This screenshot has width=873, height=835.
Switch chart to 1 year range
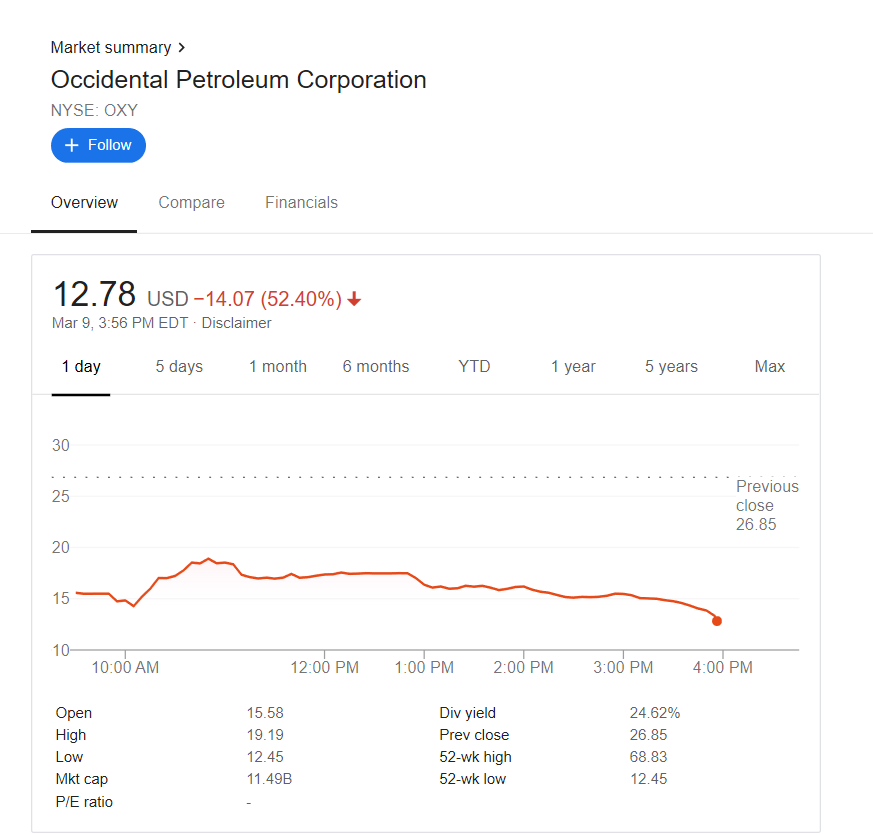[573, 366]
